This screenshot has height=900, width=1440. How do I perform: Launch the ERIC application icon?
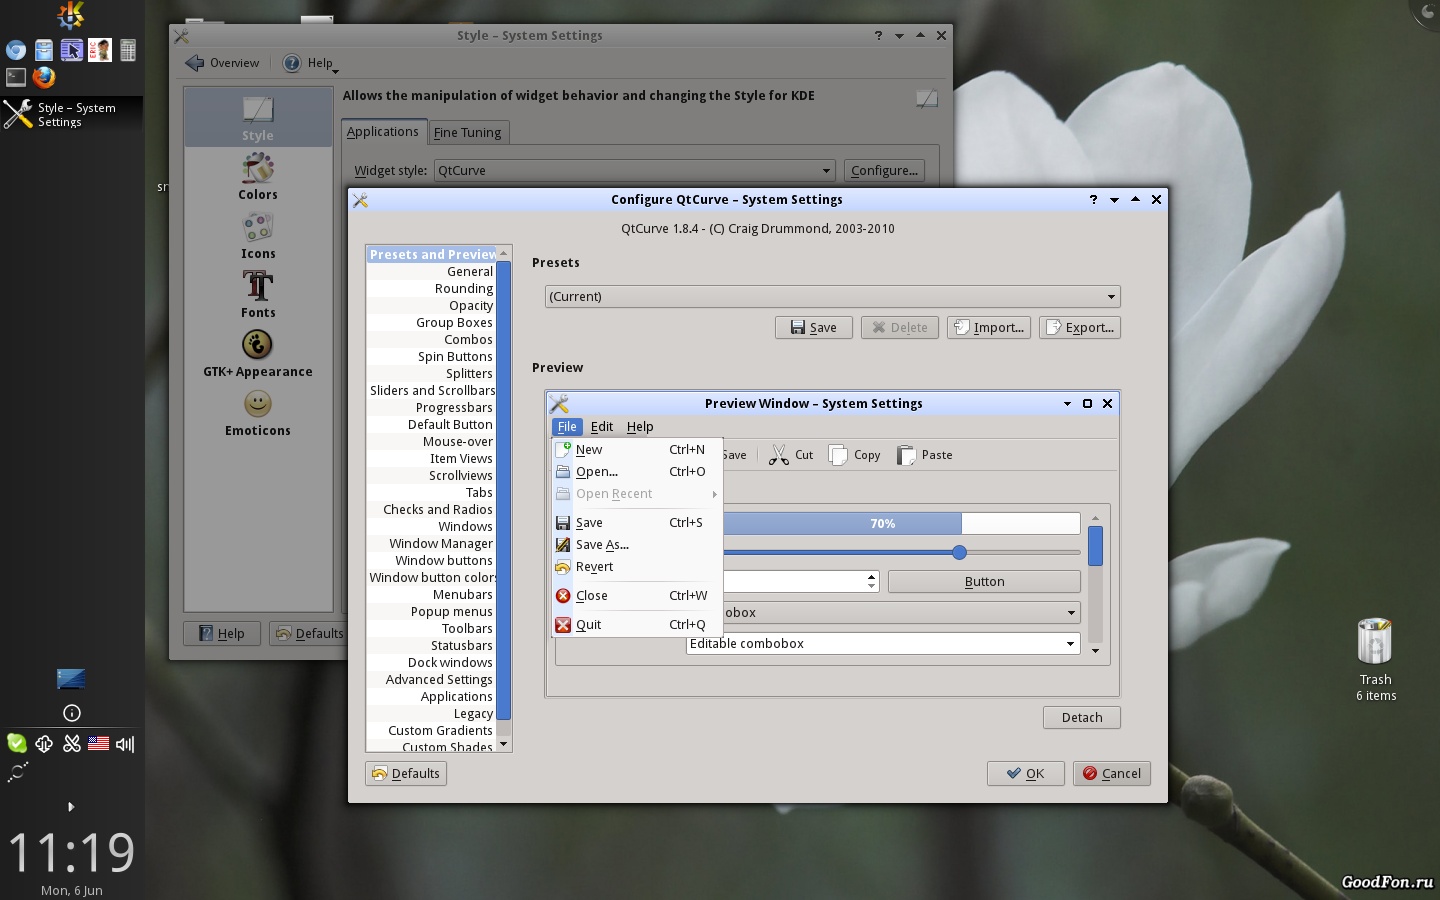[100, 50]
